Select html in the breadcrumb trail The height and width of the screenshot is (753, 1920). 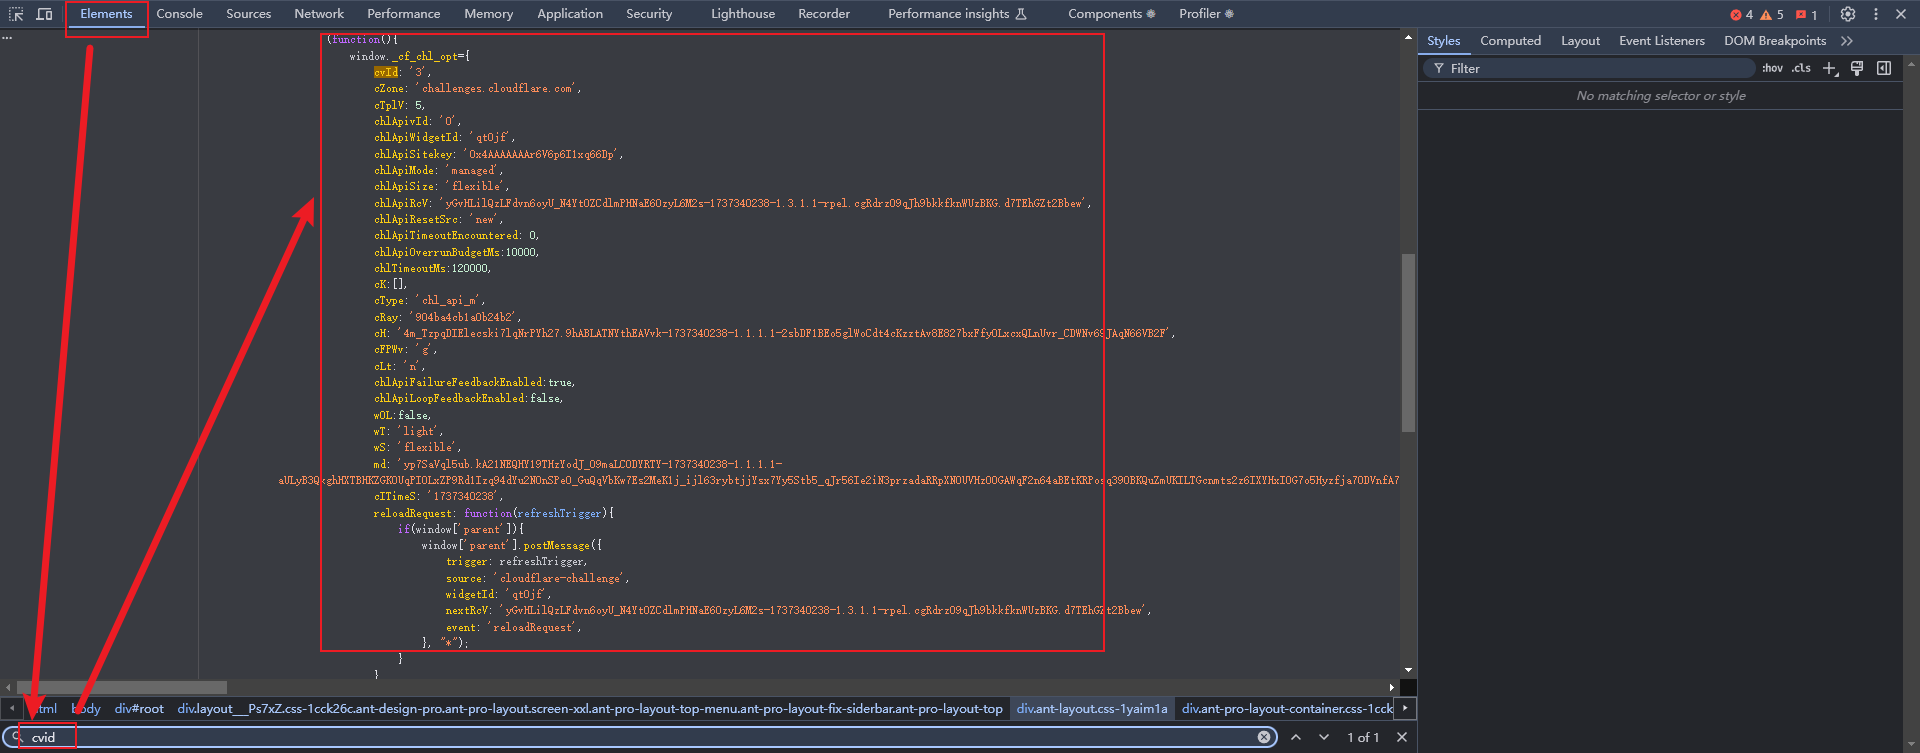click(47, 709)
